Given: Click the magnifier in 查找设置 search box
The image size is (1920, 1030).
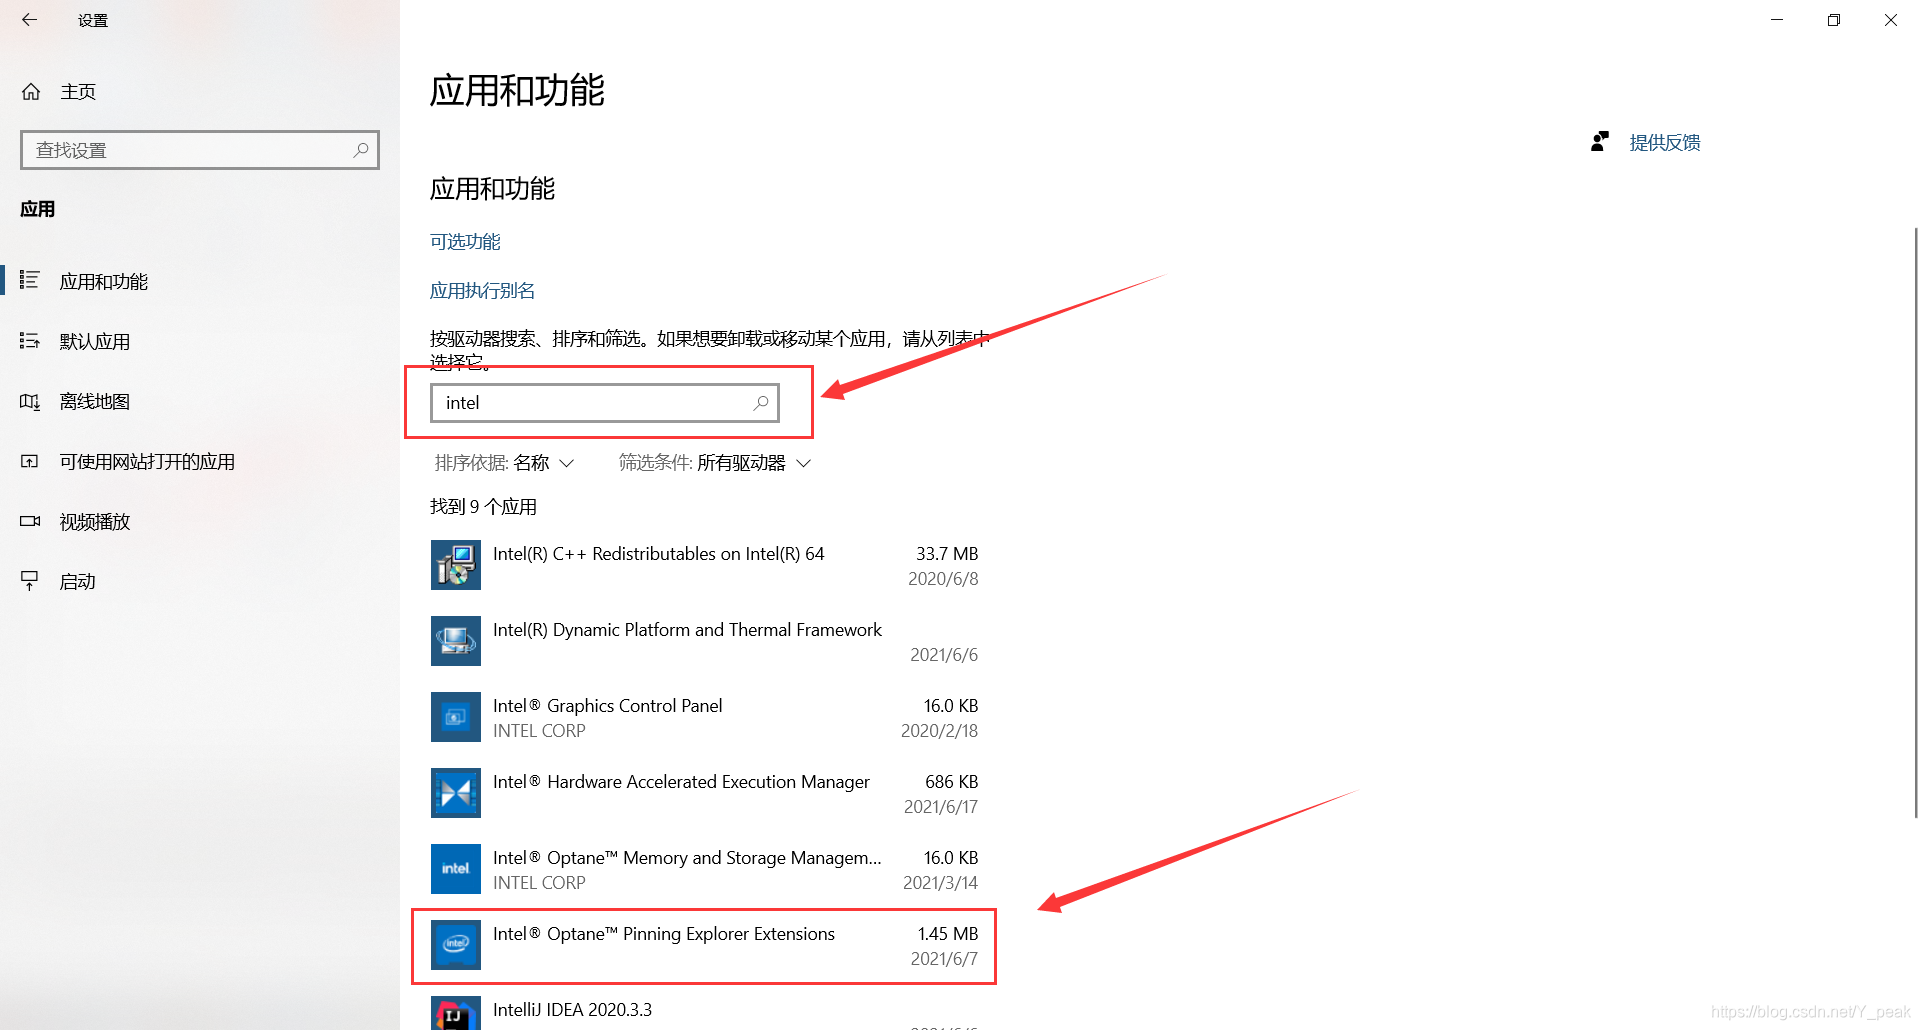Looking at the screenshot, I should 361,150.
